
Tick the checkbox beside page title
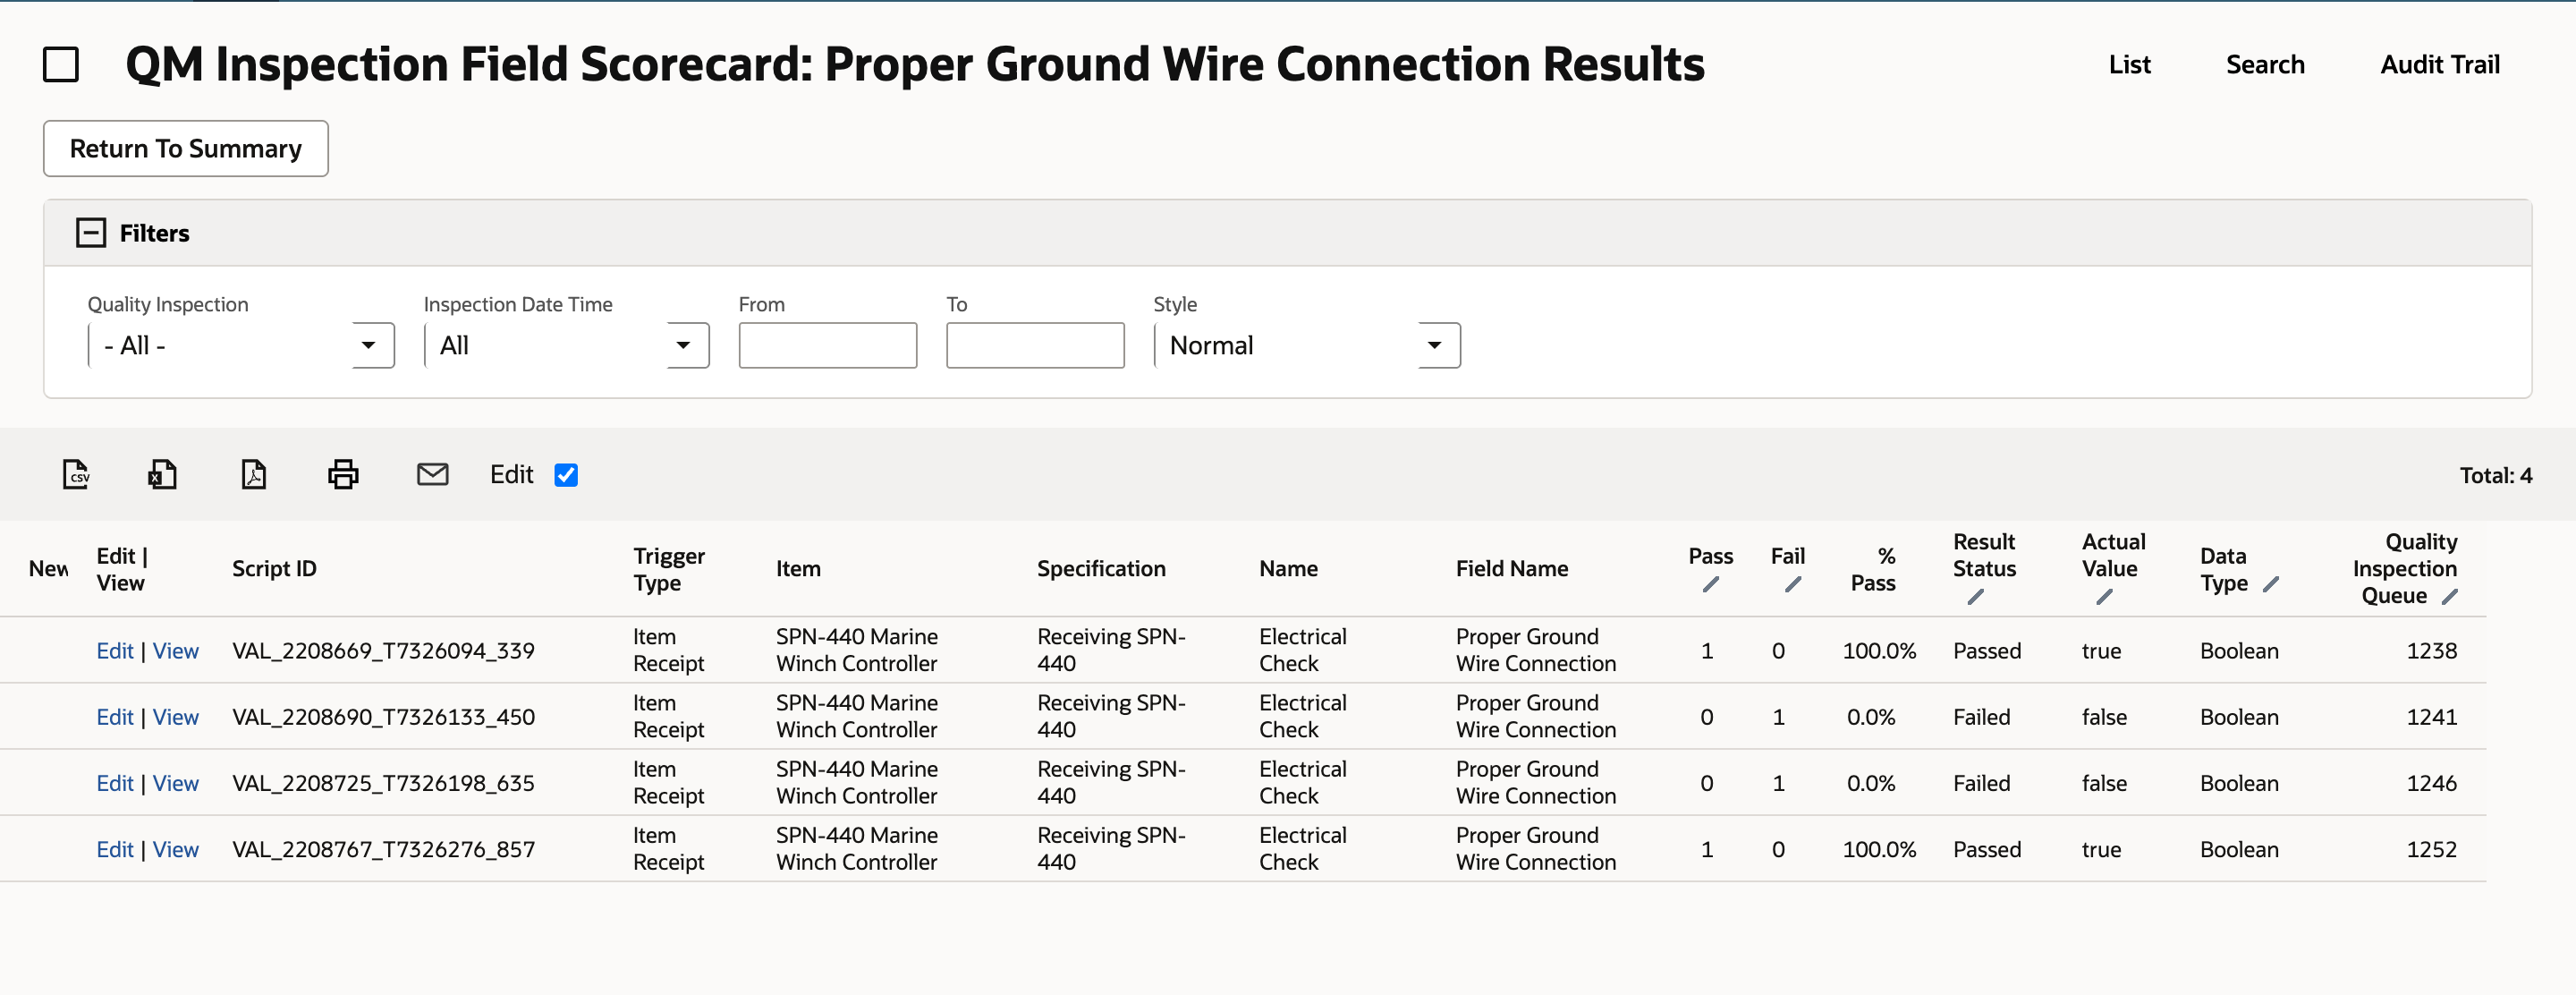(x=61, y=65)
